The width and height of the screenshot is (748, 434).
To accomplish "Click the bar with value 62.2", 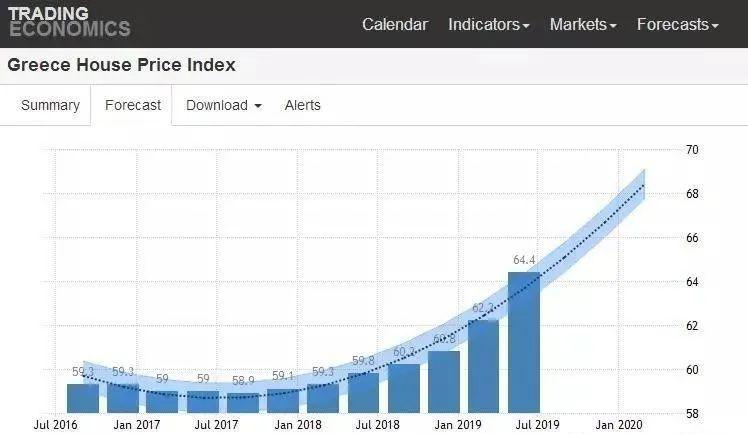I will click(484, 366).
